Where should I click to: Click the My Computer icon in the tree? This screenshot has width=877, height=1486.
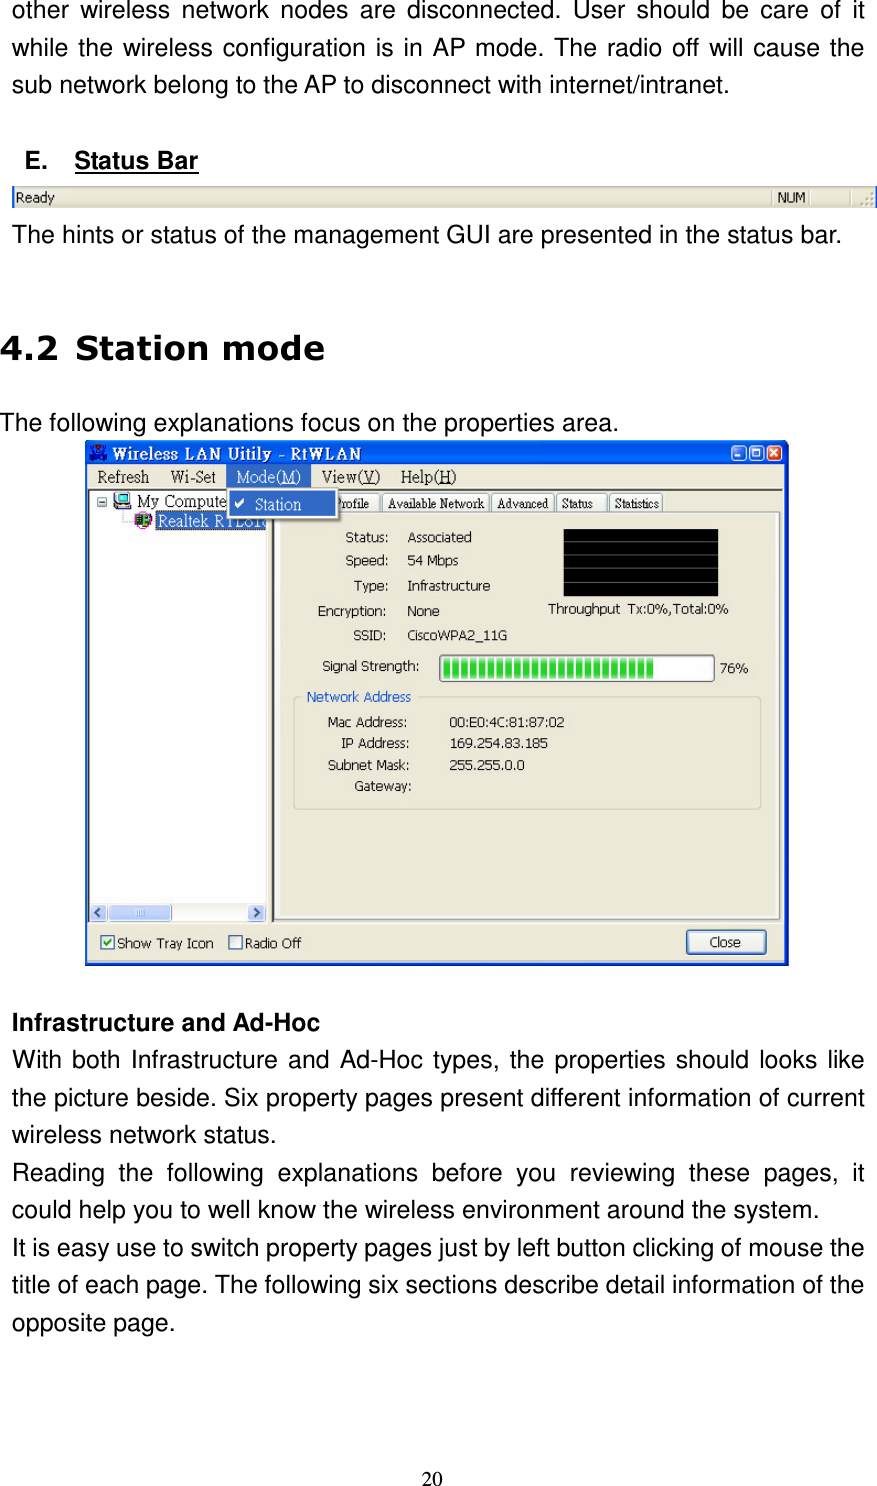tap(121, 500)
